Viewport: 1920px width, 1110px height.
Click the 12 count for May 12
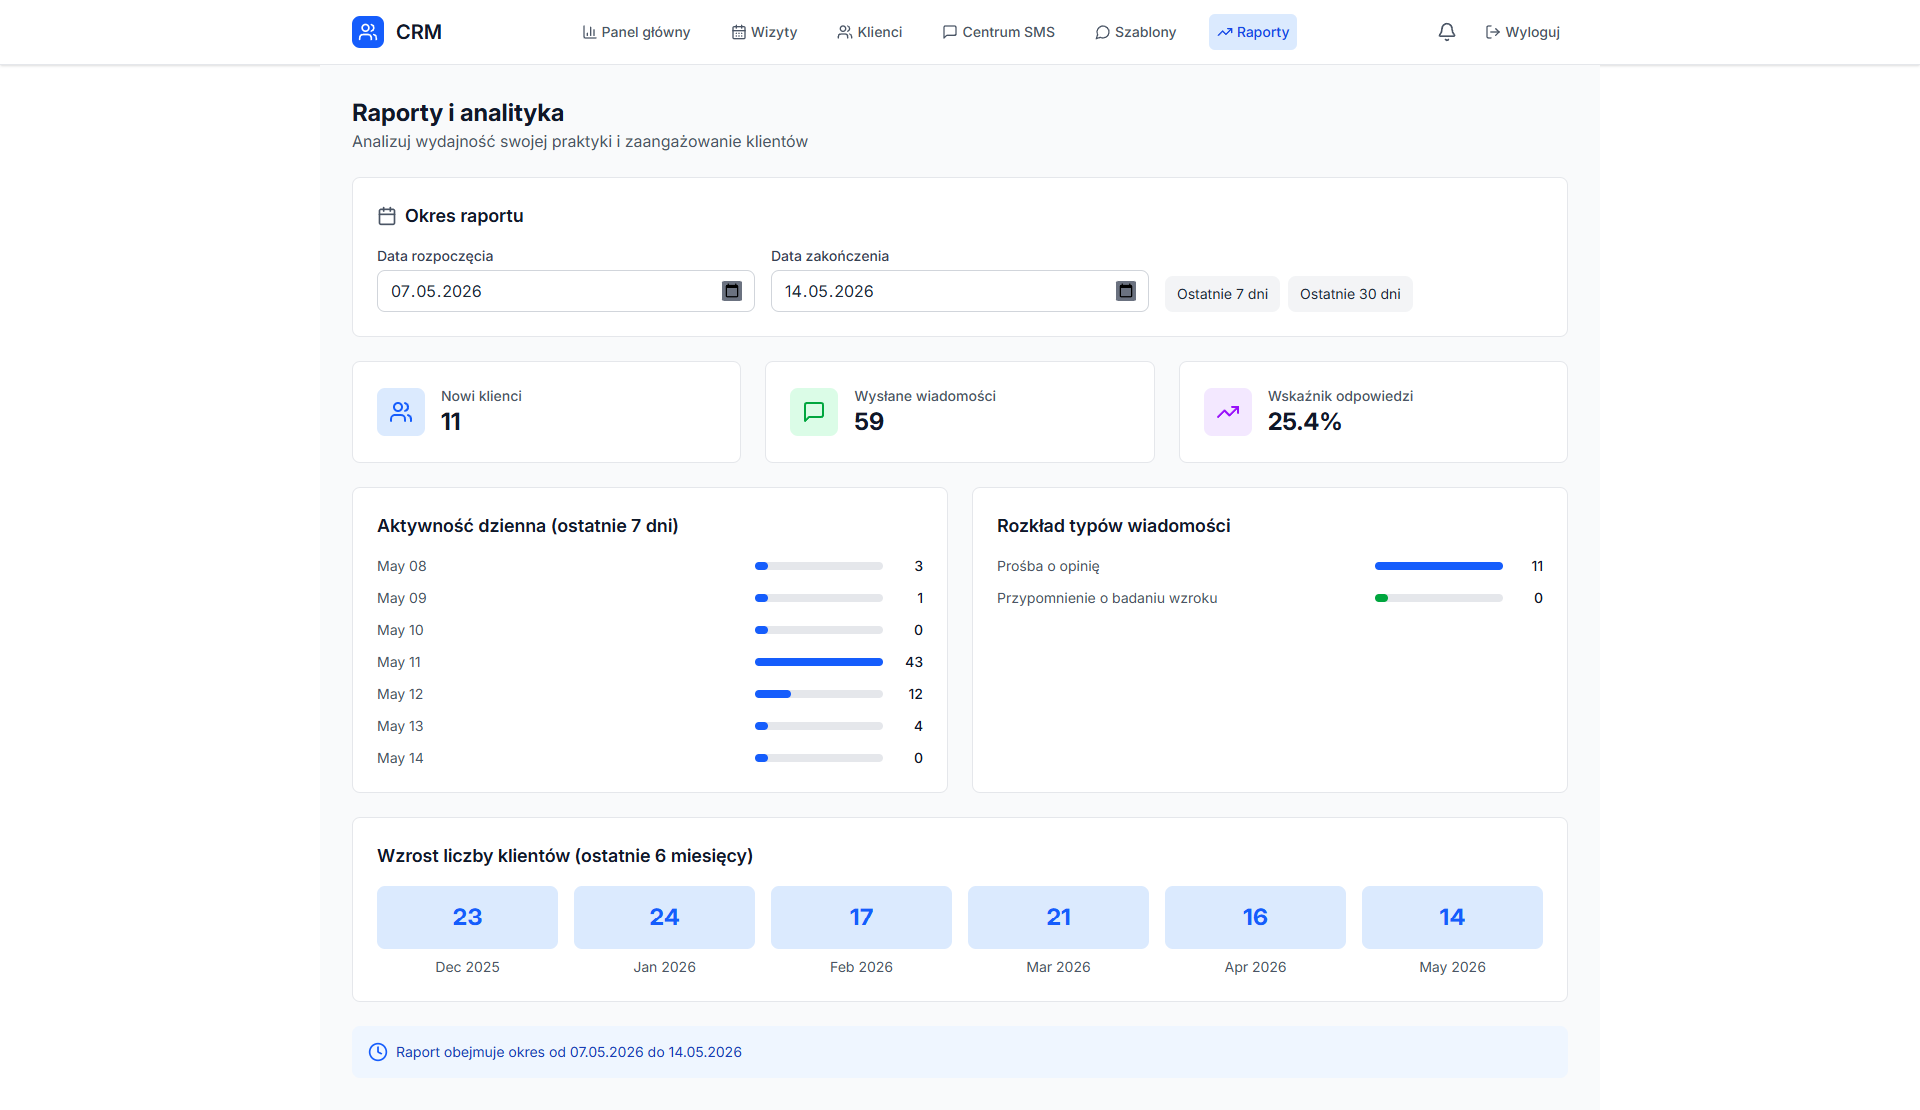(x=915, y=694)
